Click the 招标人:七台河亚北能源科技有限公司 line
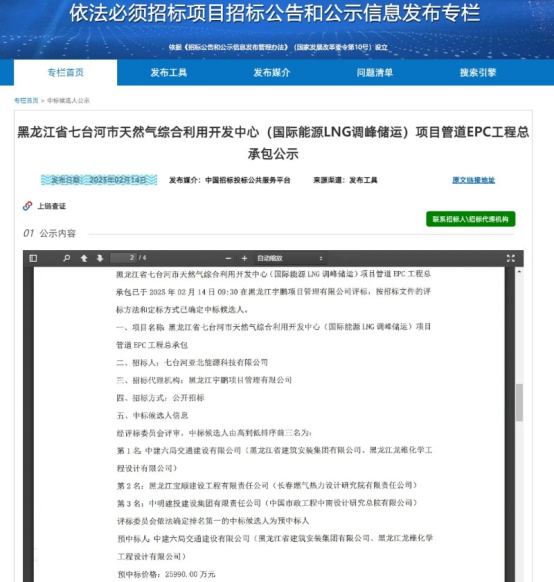This screenshot has height=582, width=554. 192,362
